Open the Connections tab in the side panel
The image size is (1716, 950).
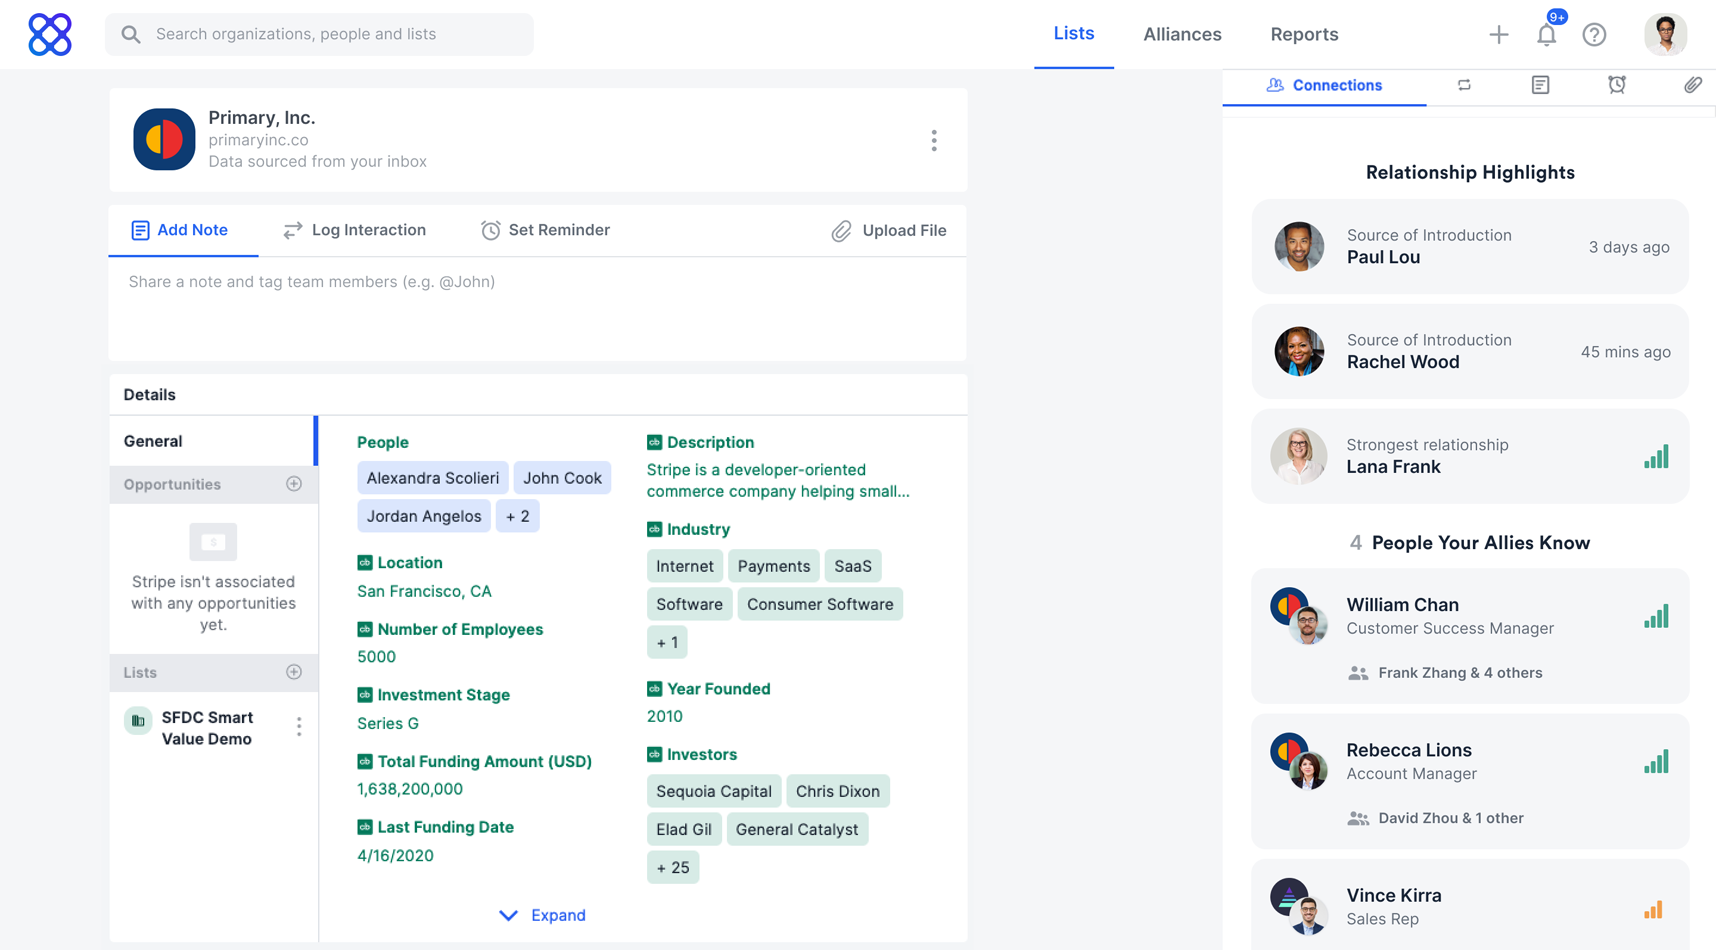1324,85
